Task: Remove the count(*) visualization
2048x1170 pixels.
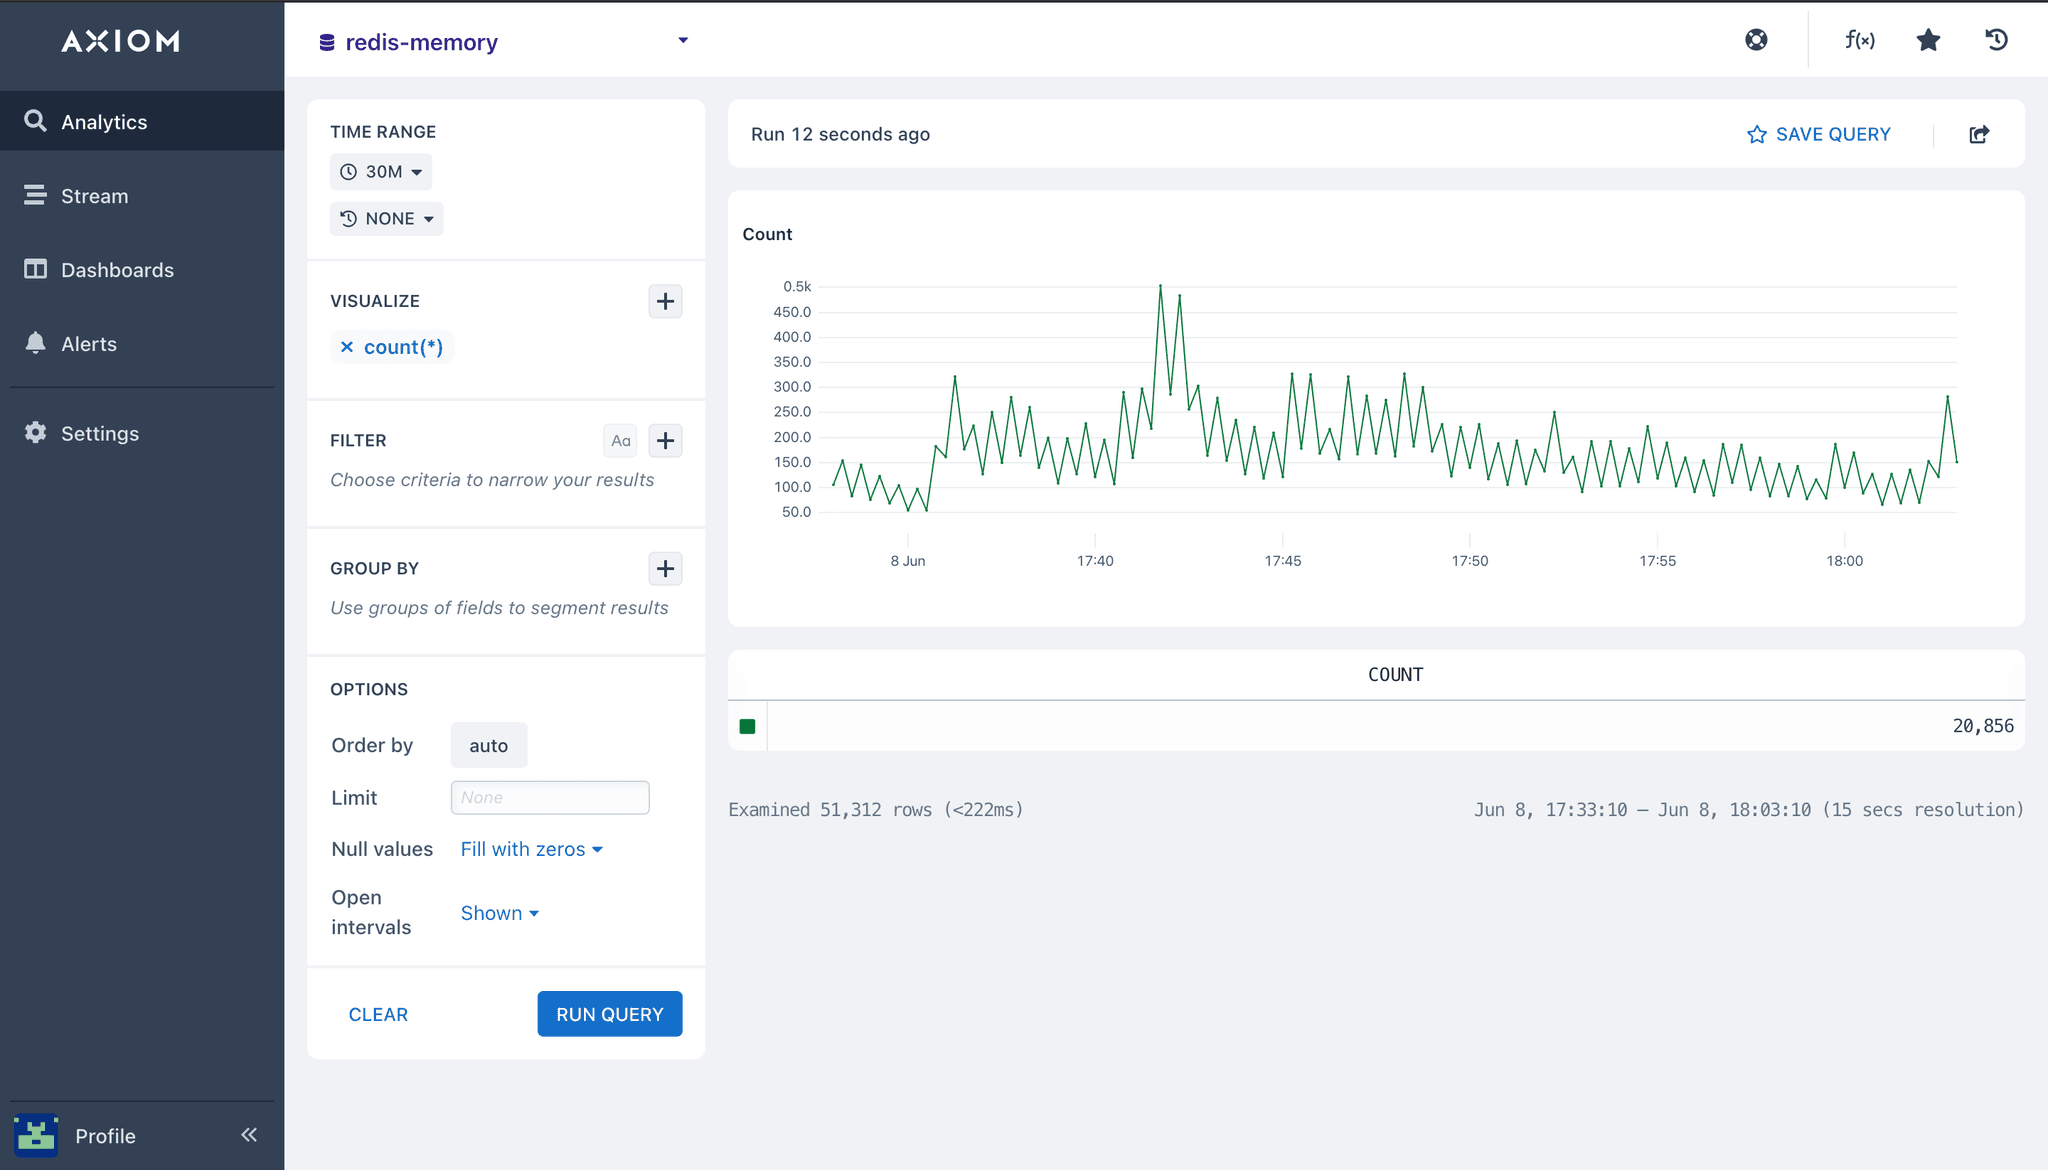Action: pos(347,346)
